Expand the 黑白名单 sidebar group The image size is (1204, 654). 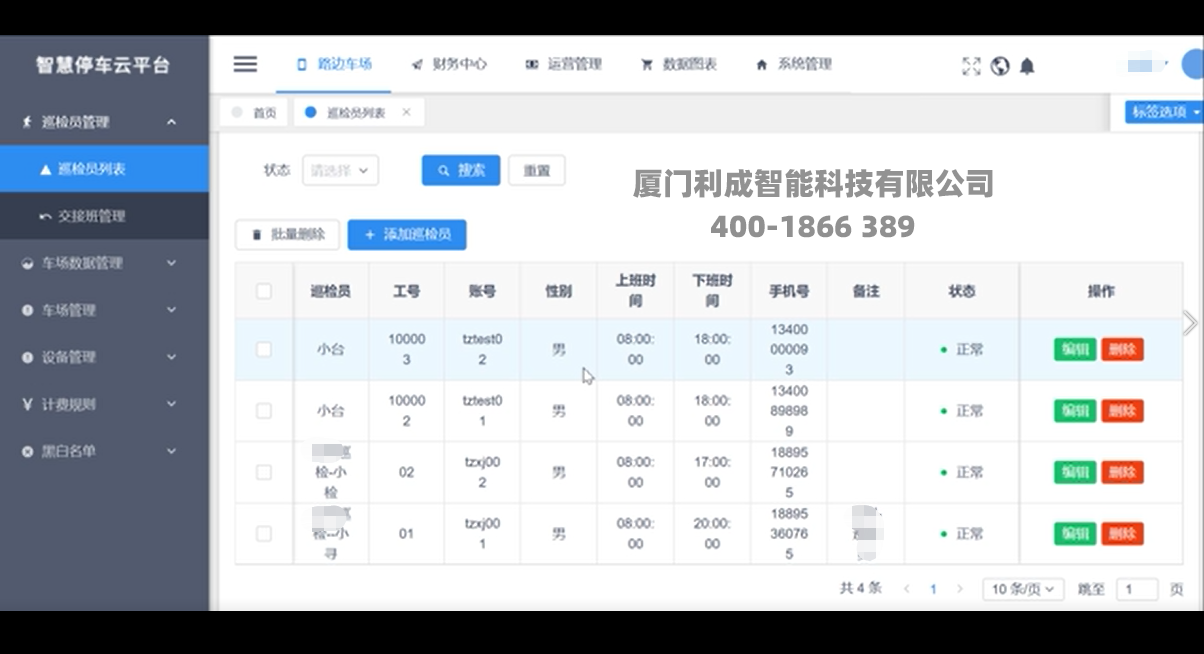coord(104,451)
